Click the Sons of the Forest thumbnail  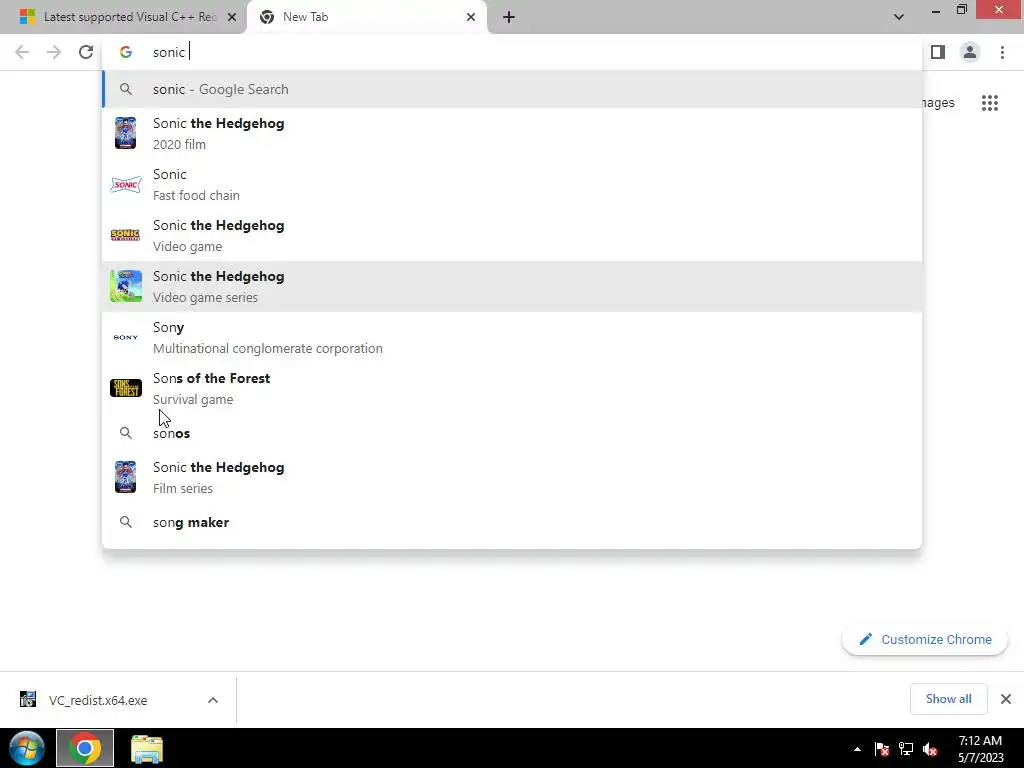[x=125, y=388]
